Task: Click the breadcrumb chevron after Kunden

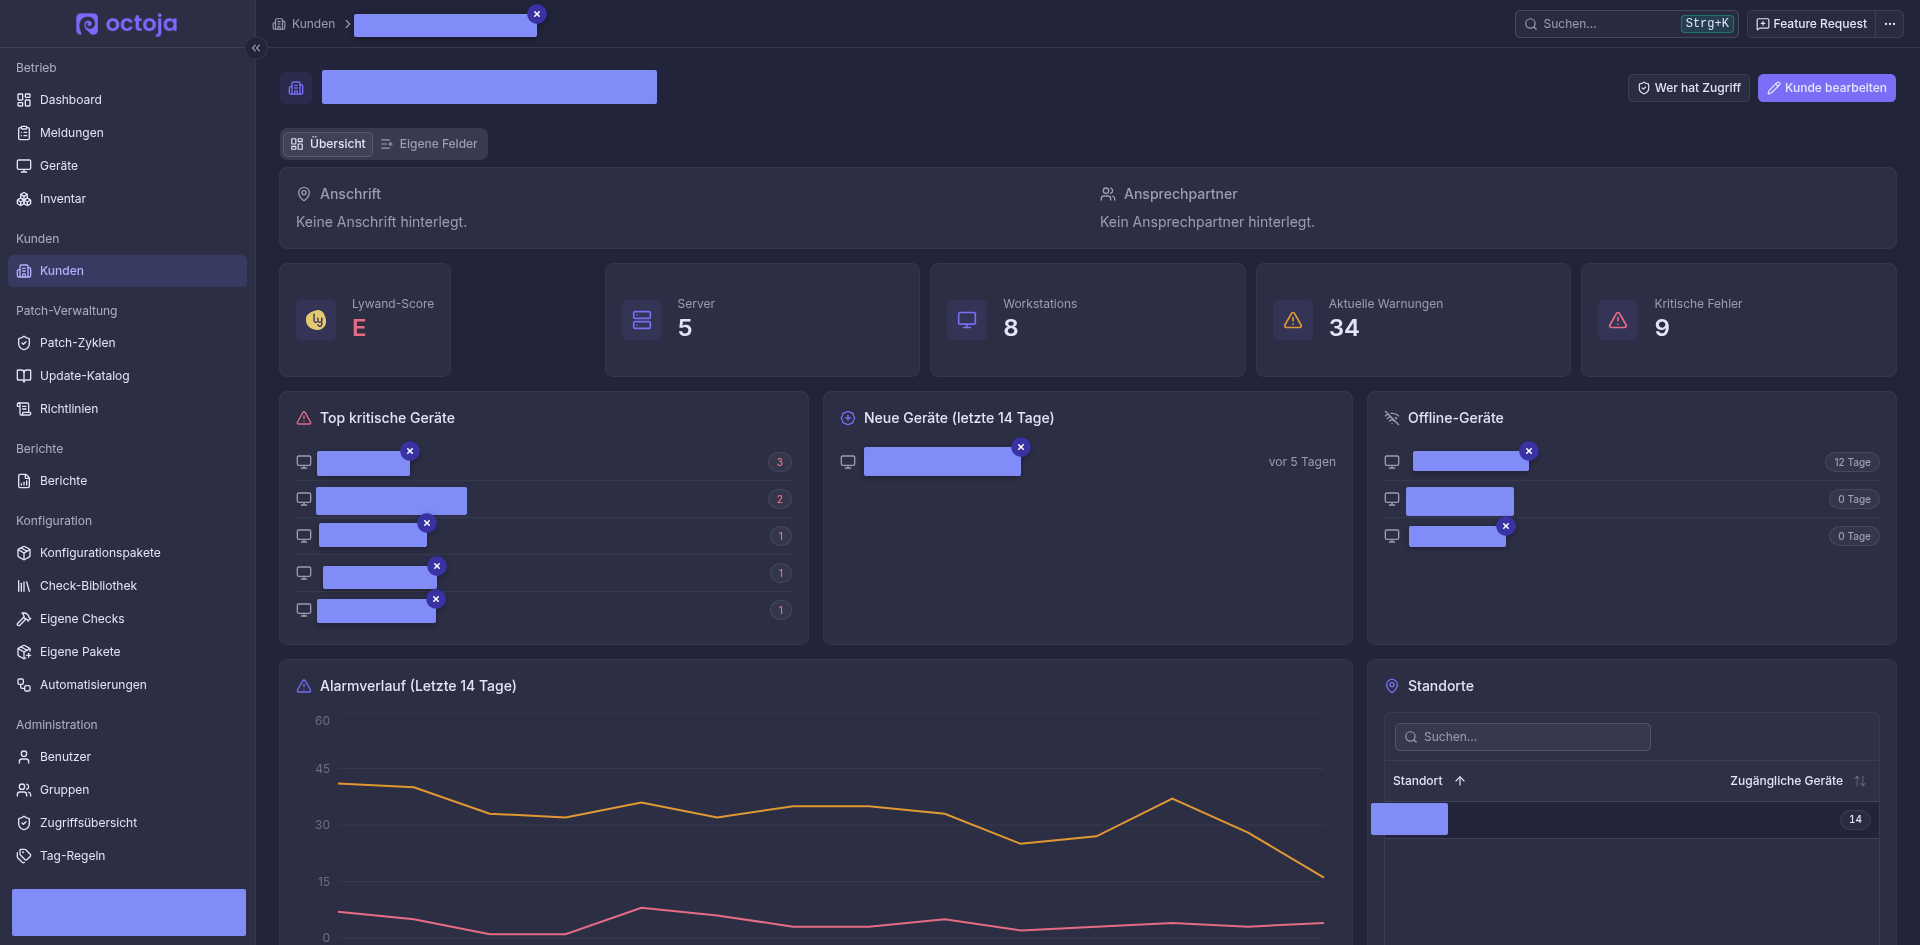Action: 348,24
